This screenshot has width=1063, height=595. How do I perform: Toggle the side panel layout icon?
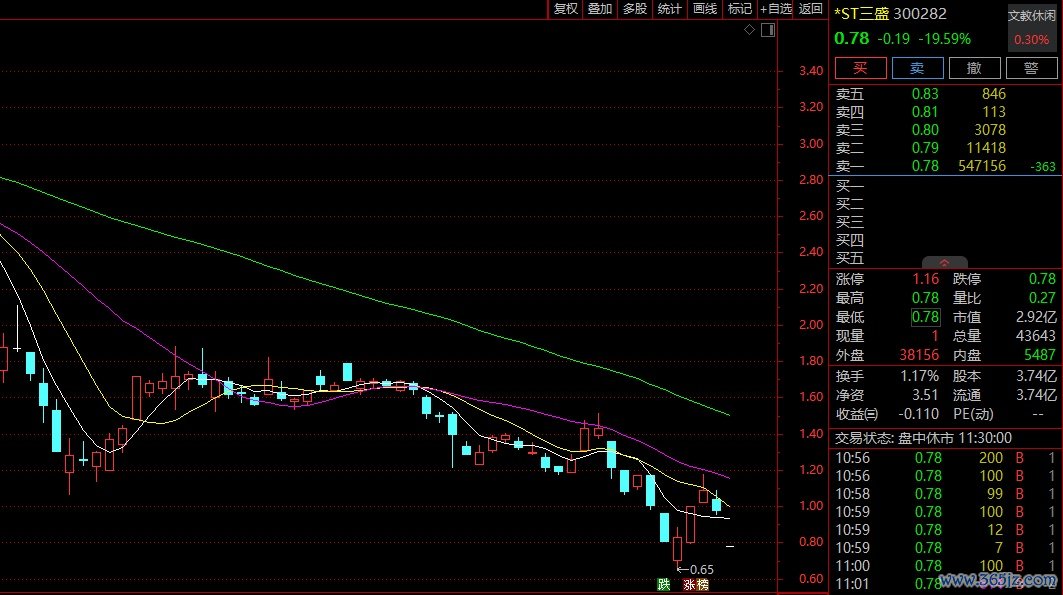click(x=768, y=31)
